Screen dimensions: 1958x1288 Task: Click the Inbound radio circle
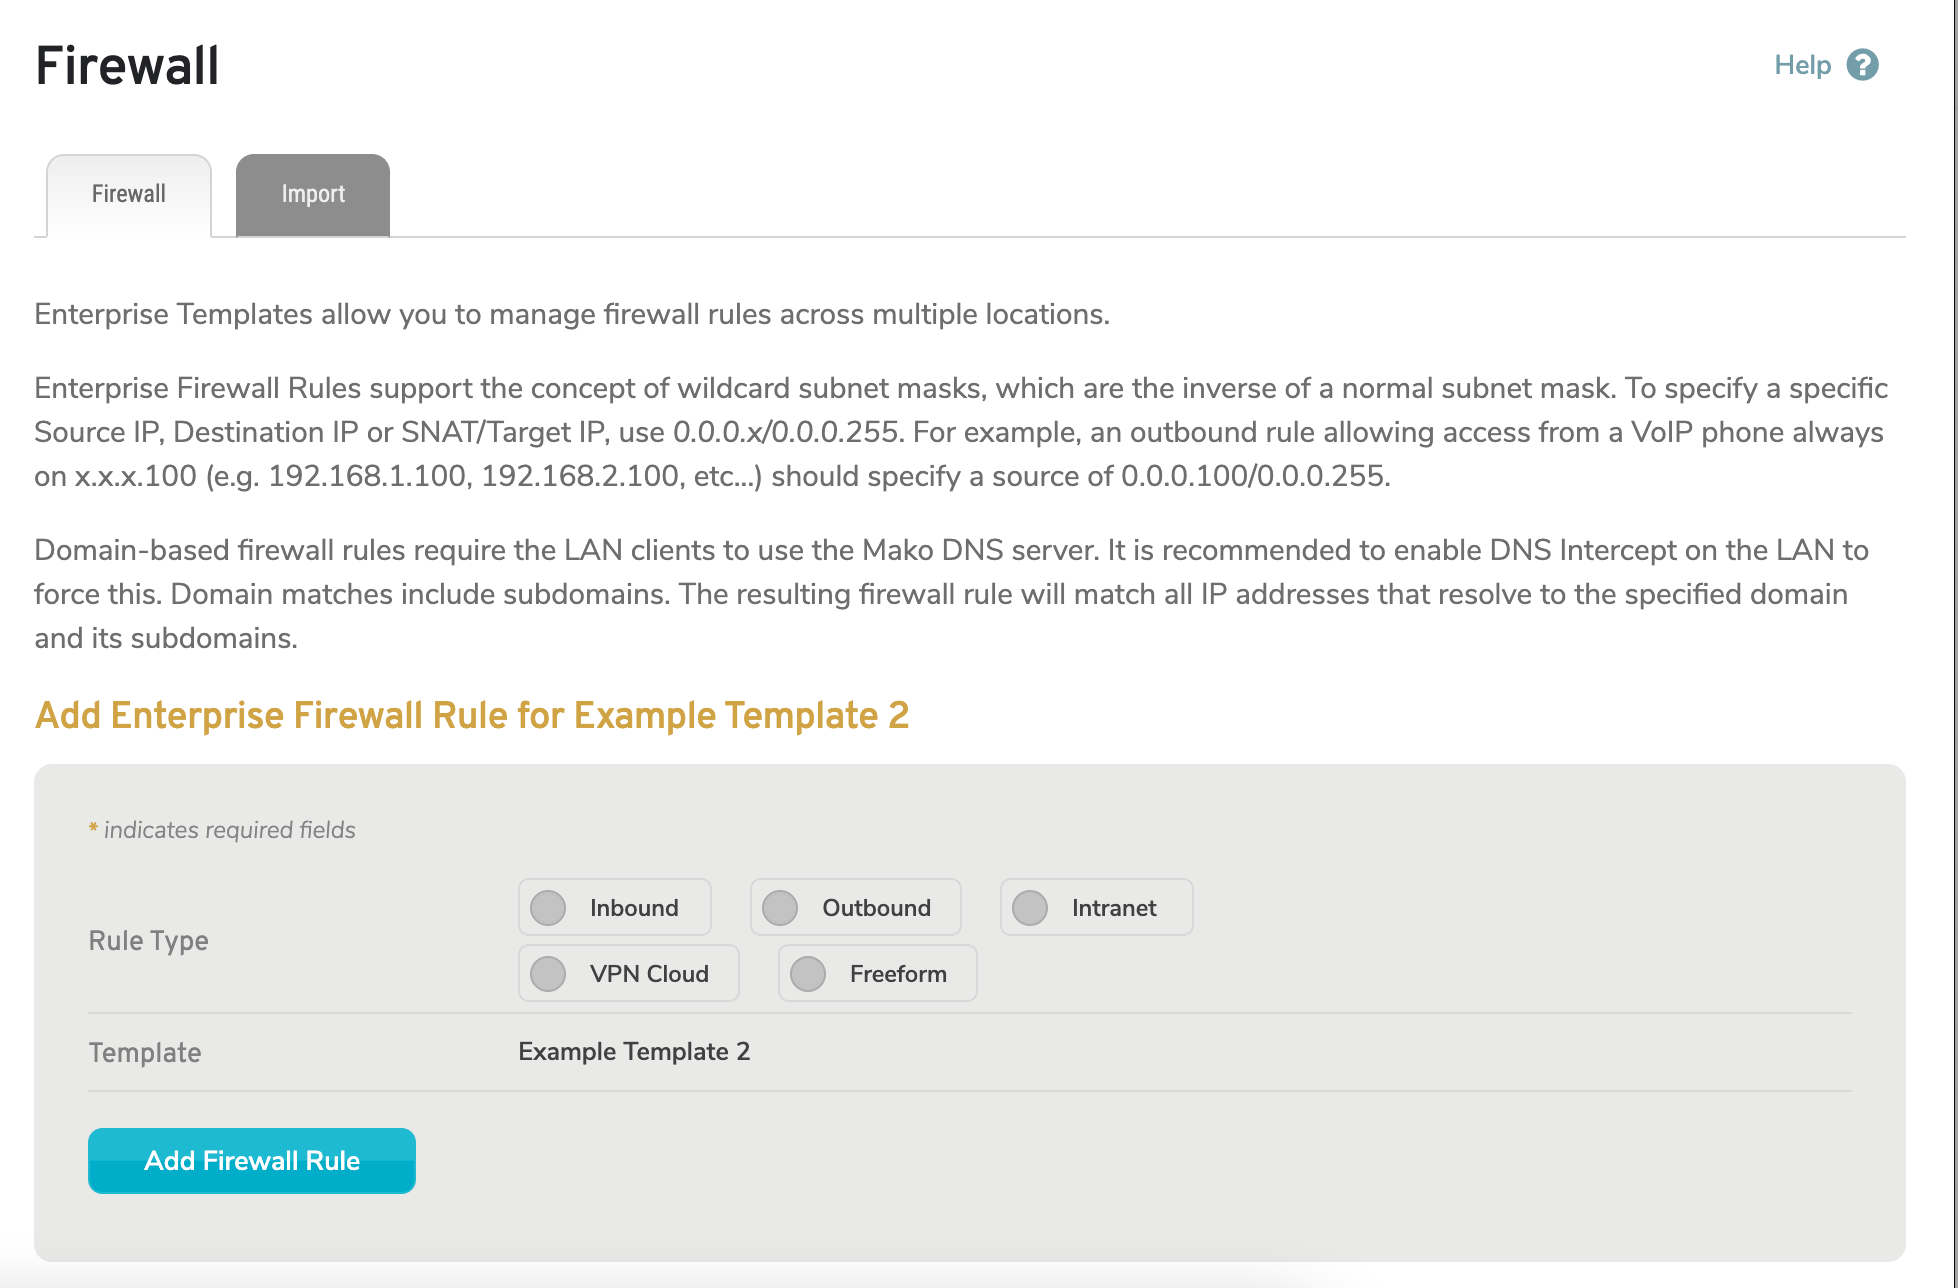point(548,907)
